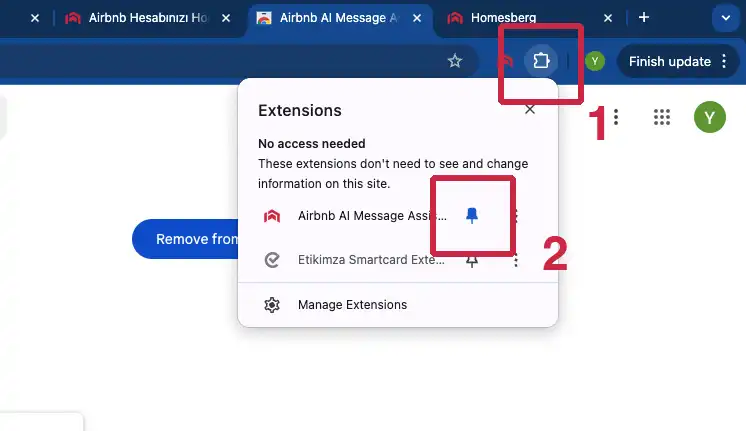Click the Etikimza Smartcard extension icon
Image resolution: width=746 pixels, height=431 pixels.
[271, 260]
